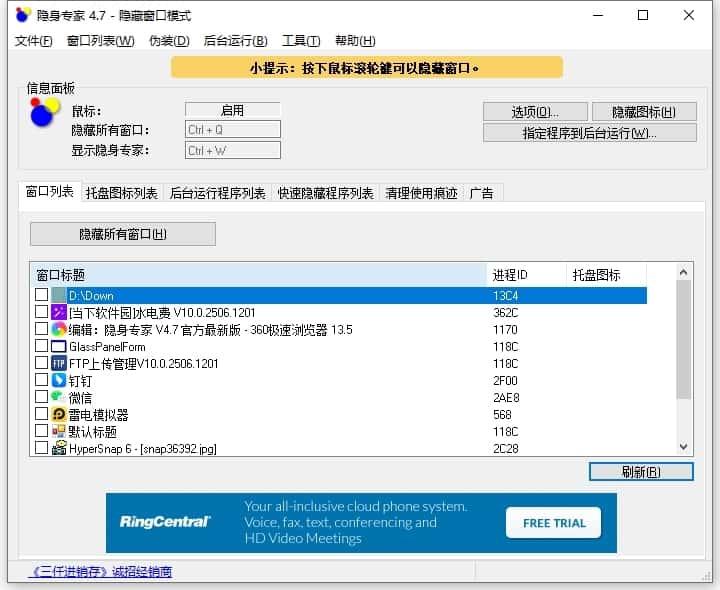Open the 清理使用痕迹 tab

(x=421, y=193)
